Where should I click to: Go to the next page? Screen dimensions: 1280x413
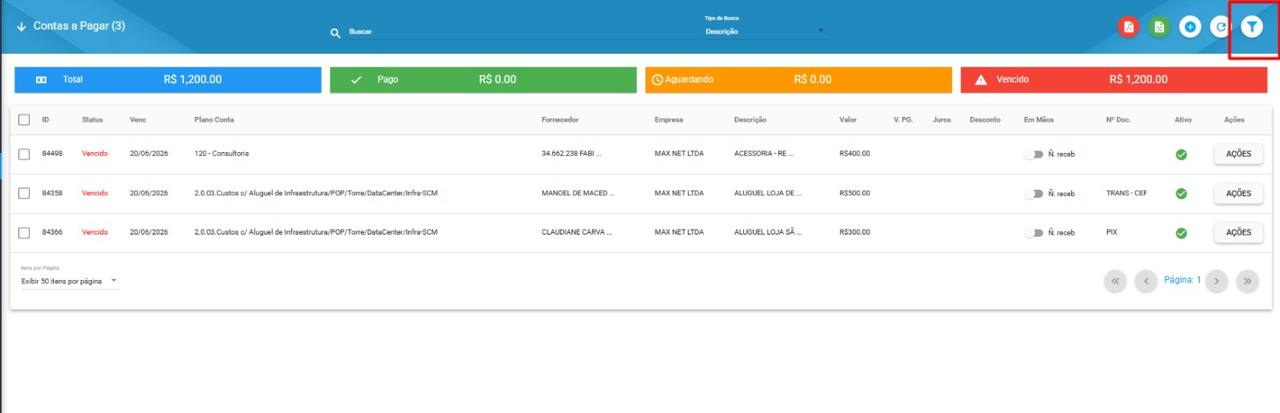click(1216, 281)
